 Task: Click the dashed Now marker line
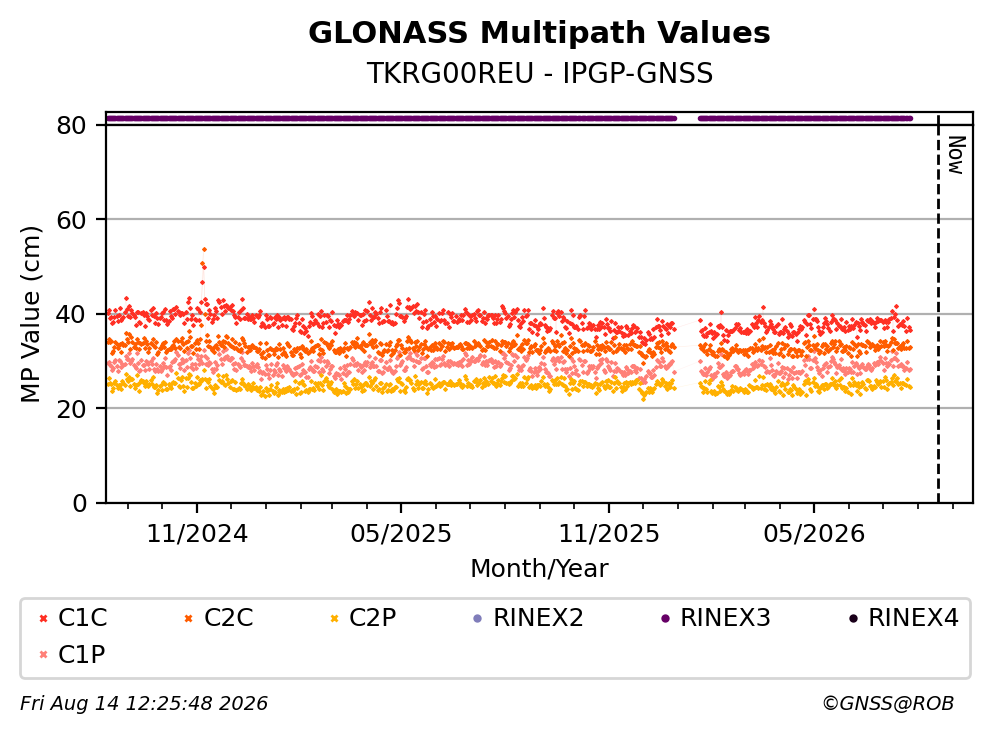coord(938,308)
